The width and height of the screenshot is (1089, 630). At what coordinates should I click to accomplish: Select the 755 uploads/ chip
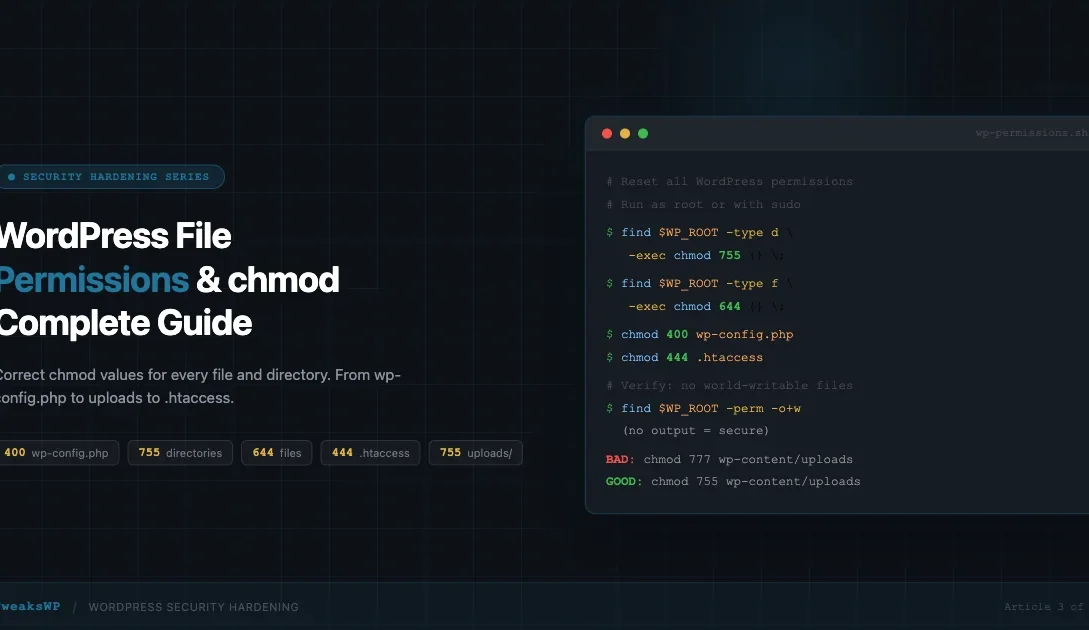point(475,453)
